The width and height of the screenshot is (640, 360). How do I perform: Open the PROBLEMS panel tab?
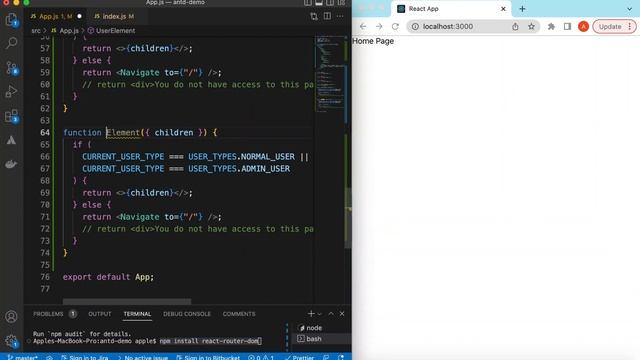(x=55, y=314)
